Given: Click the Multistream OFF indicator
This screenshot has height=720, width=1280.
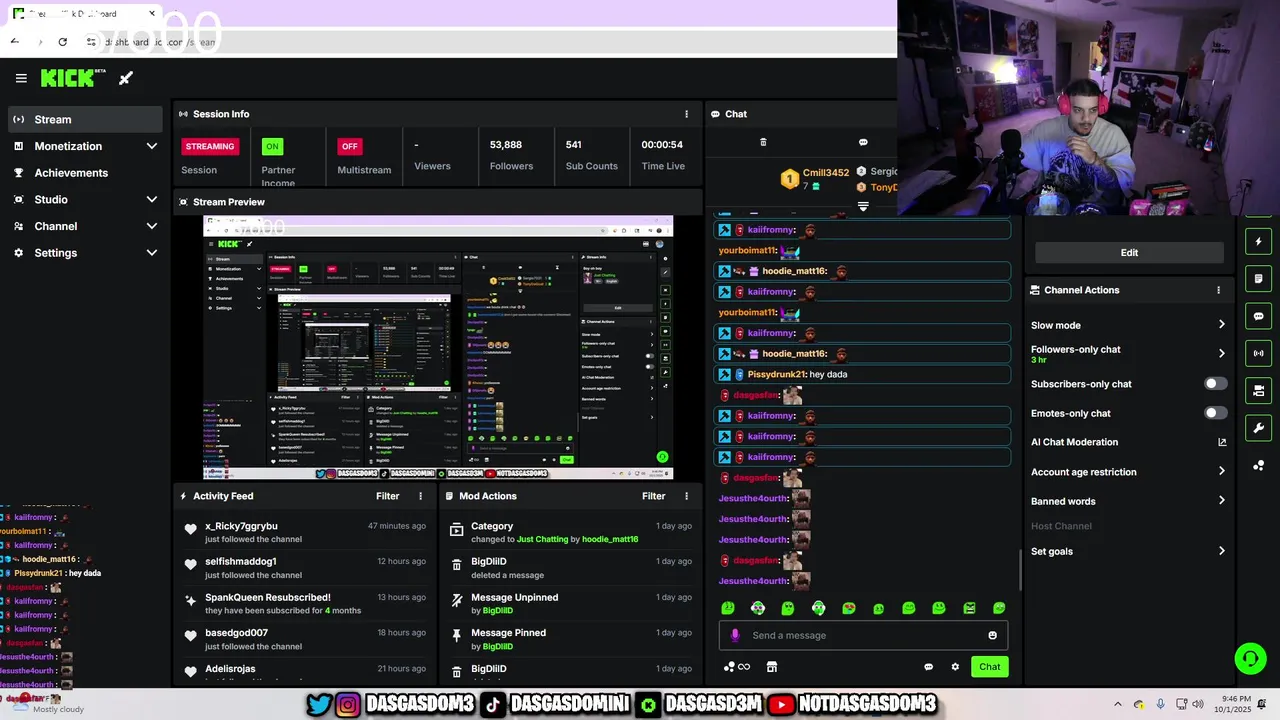Looking at the screenshot, I should 349,146.
